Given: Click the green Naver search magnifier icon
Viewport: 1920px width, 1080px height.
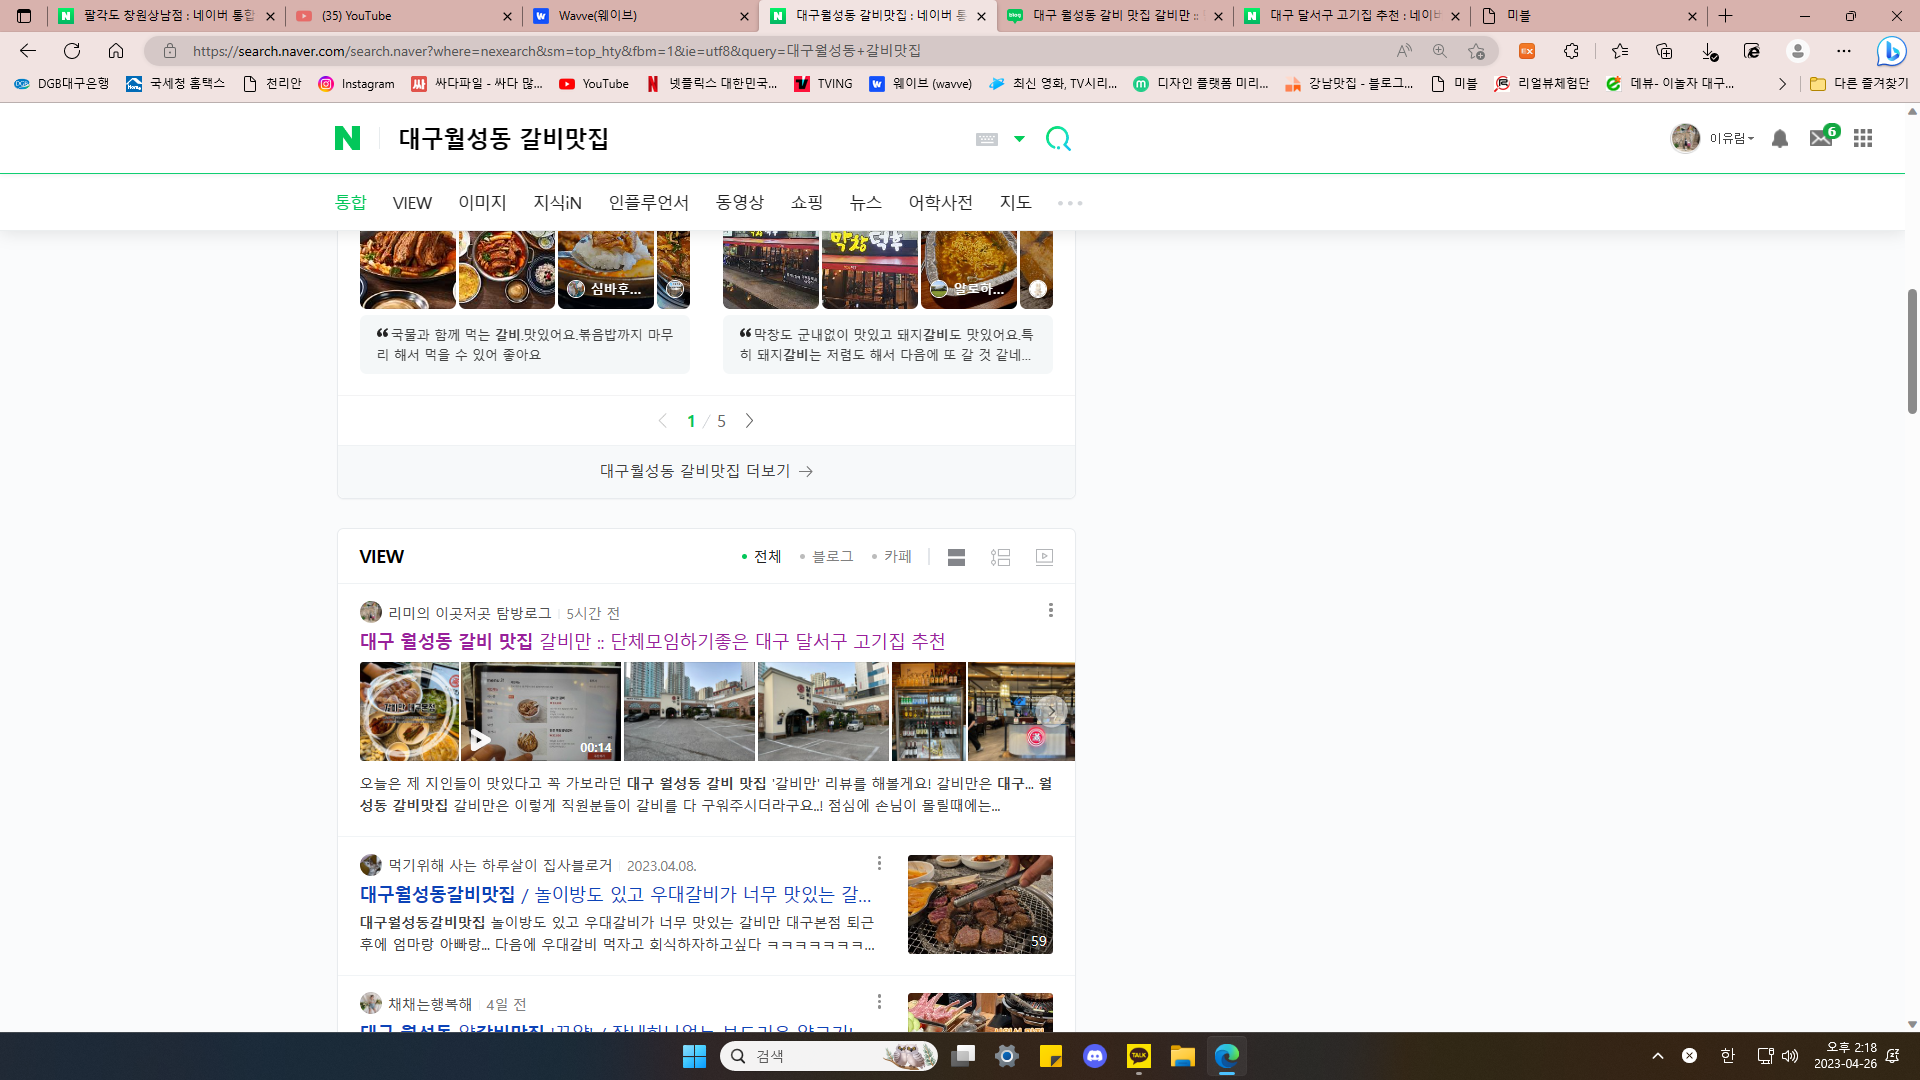Looking at the screenshot, I should point(1058,139).
